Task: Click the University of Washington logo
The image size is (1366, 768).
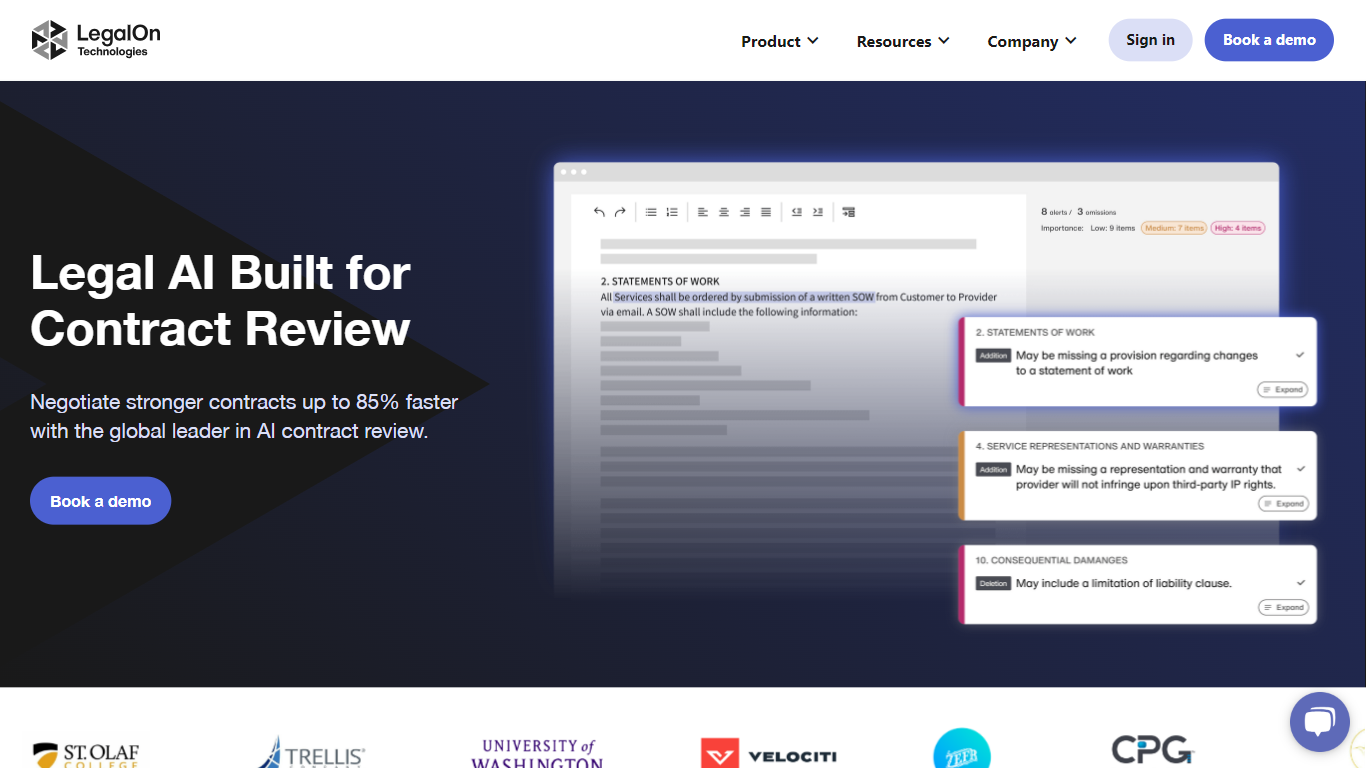Action: click(x=538, y=754)
